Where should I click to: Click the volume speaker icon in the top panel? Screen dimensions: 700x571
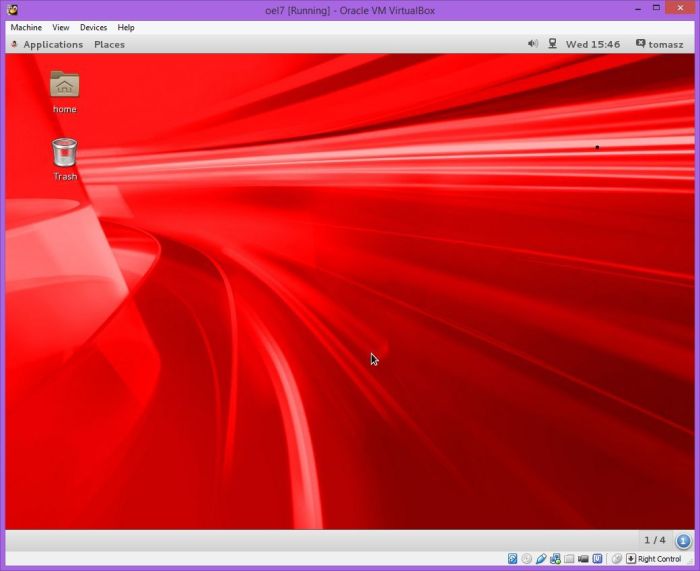pos(532,44)
